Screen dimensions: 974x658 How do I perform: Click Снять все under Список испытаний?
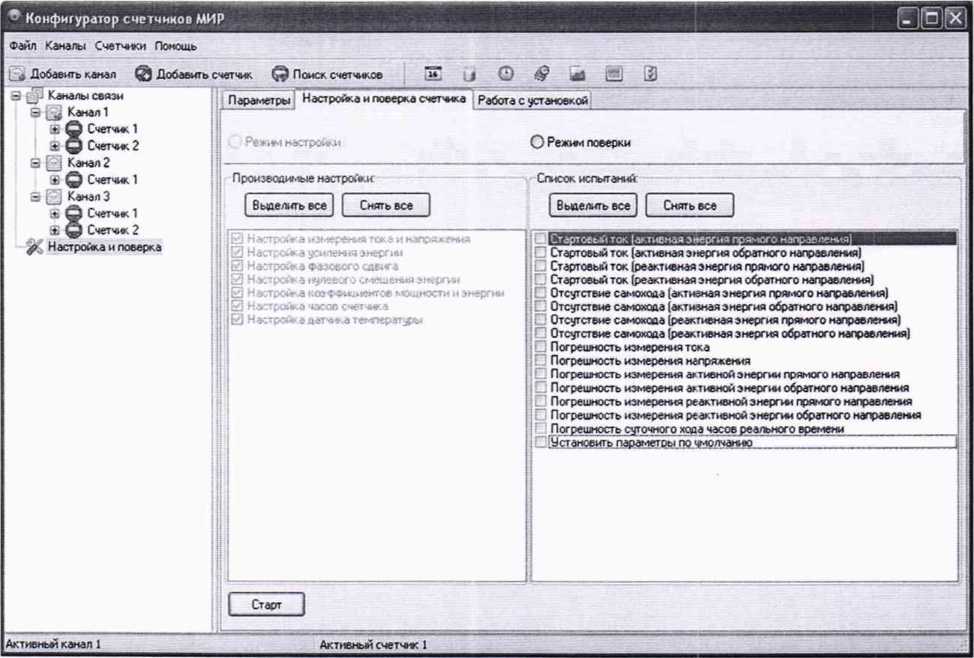point(690,205)
